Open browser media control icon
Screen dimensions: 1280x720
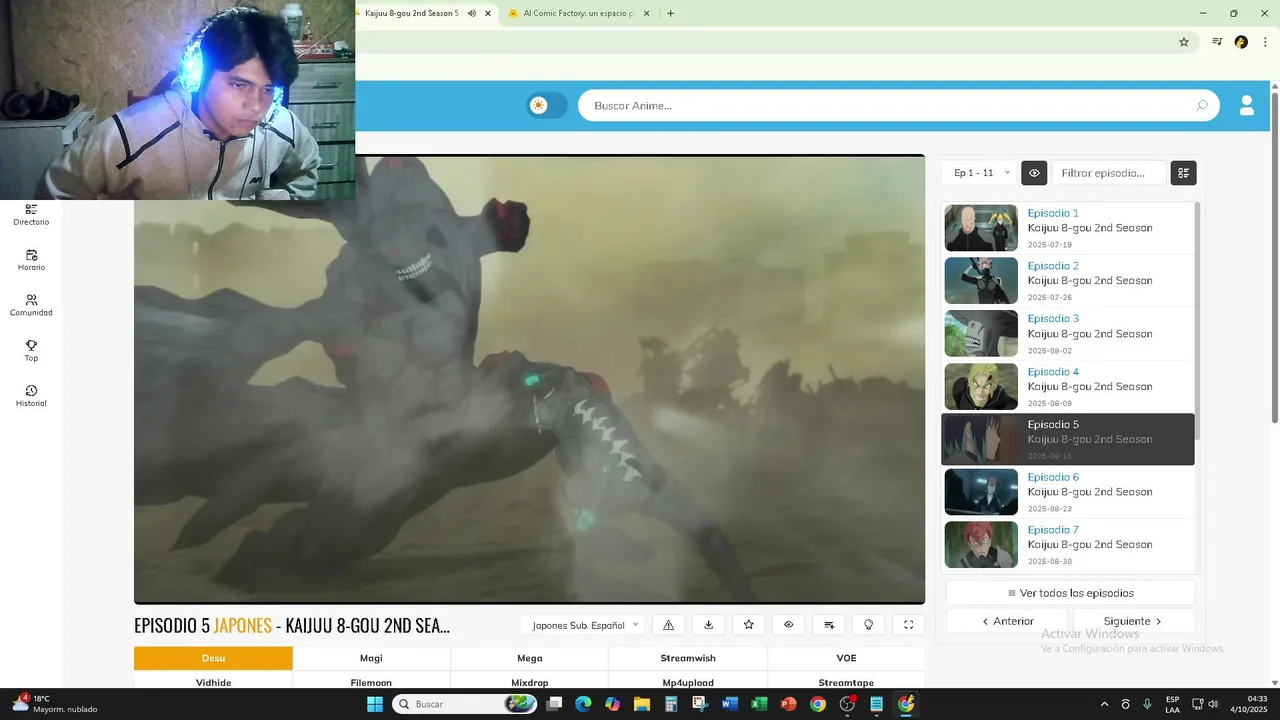1217,42
